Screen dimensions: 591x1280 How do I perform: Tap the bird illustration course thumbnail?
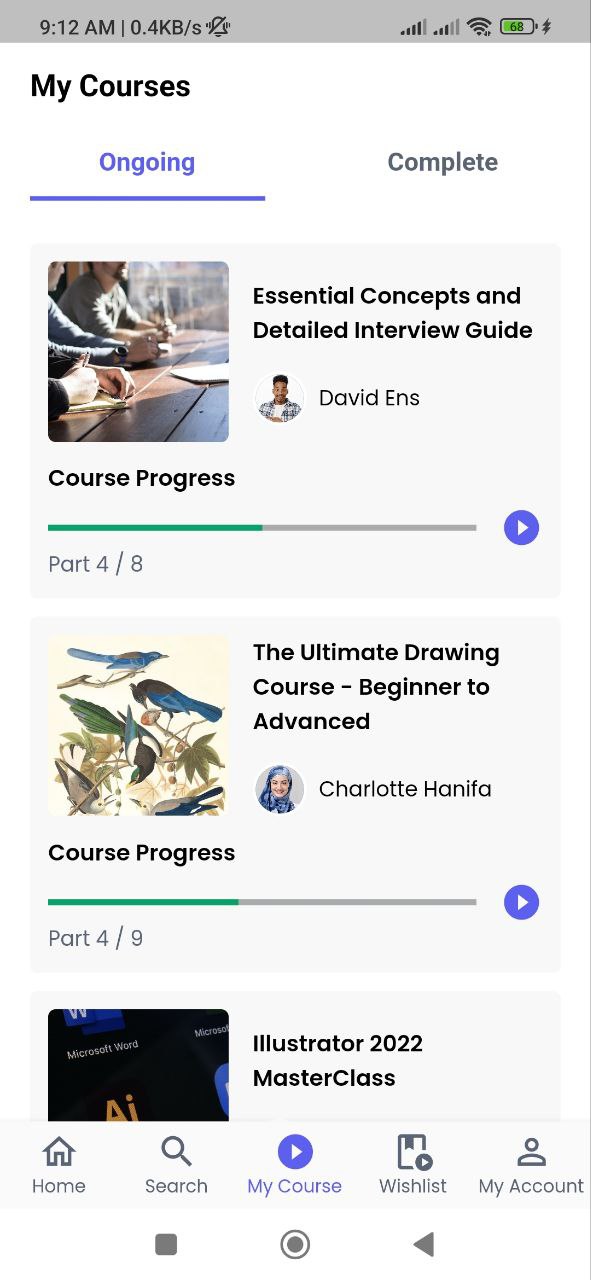[138, 725]
